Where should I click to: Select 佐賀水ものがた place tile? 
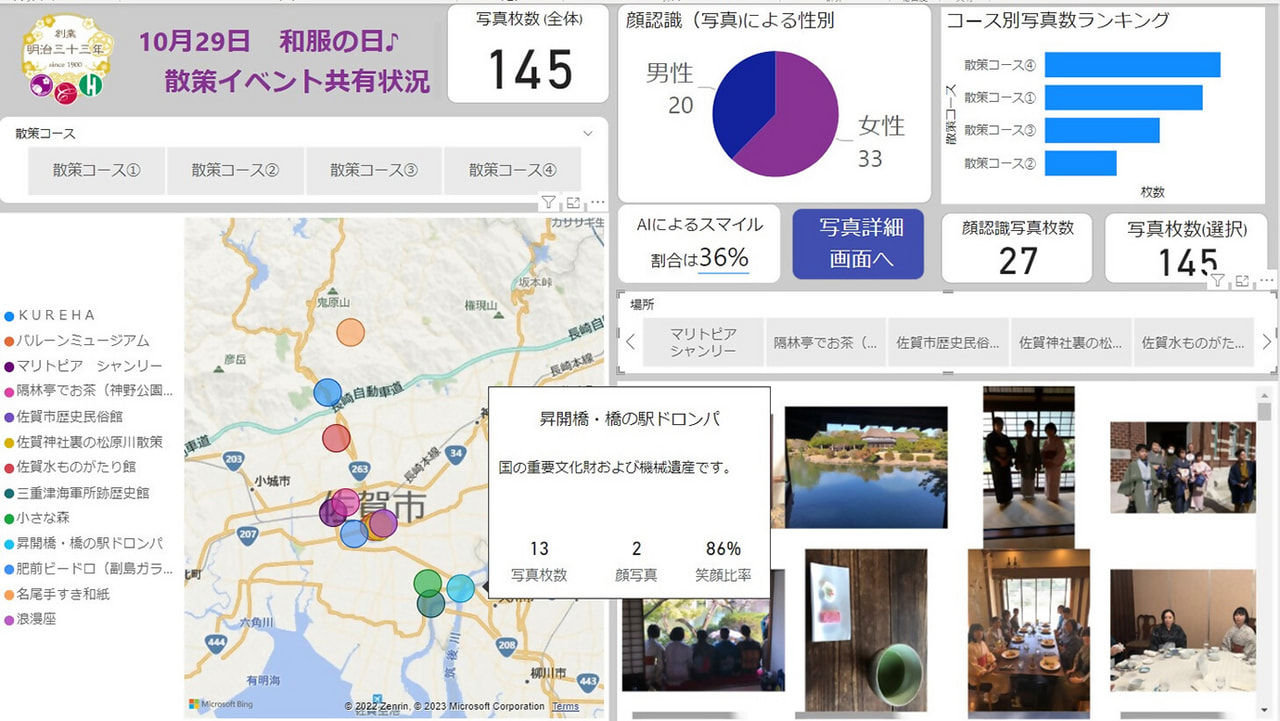1194,342
